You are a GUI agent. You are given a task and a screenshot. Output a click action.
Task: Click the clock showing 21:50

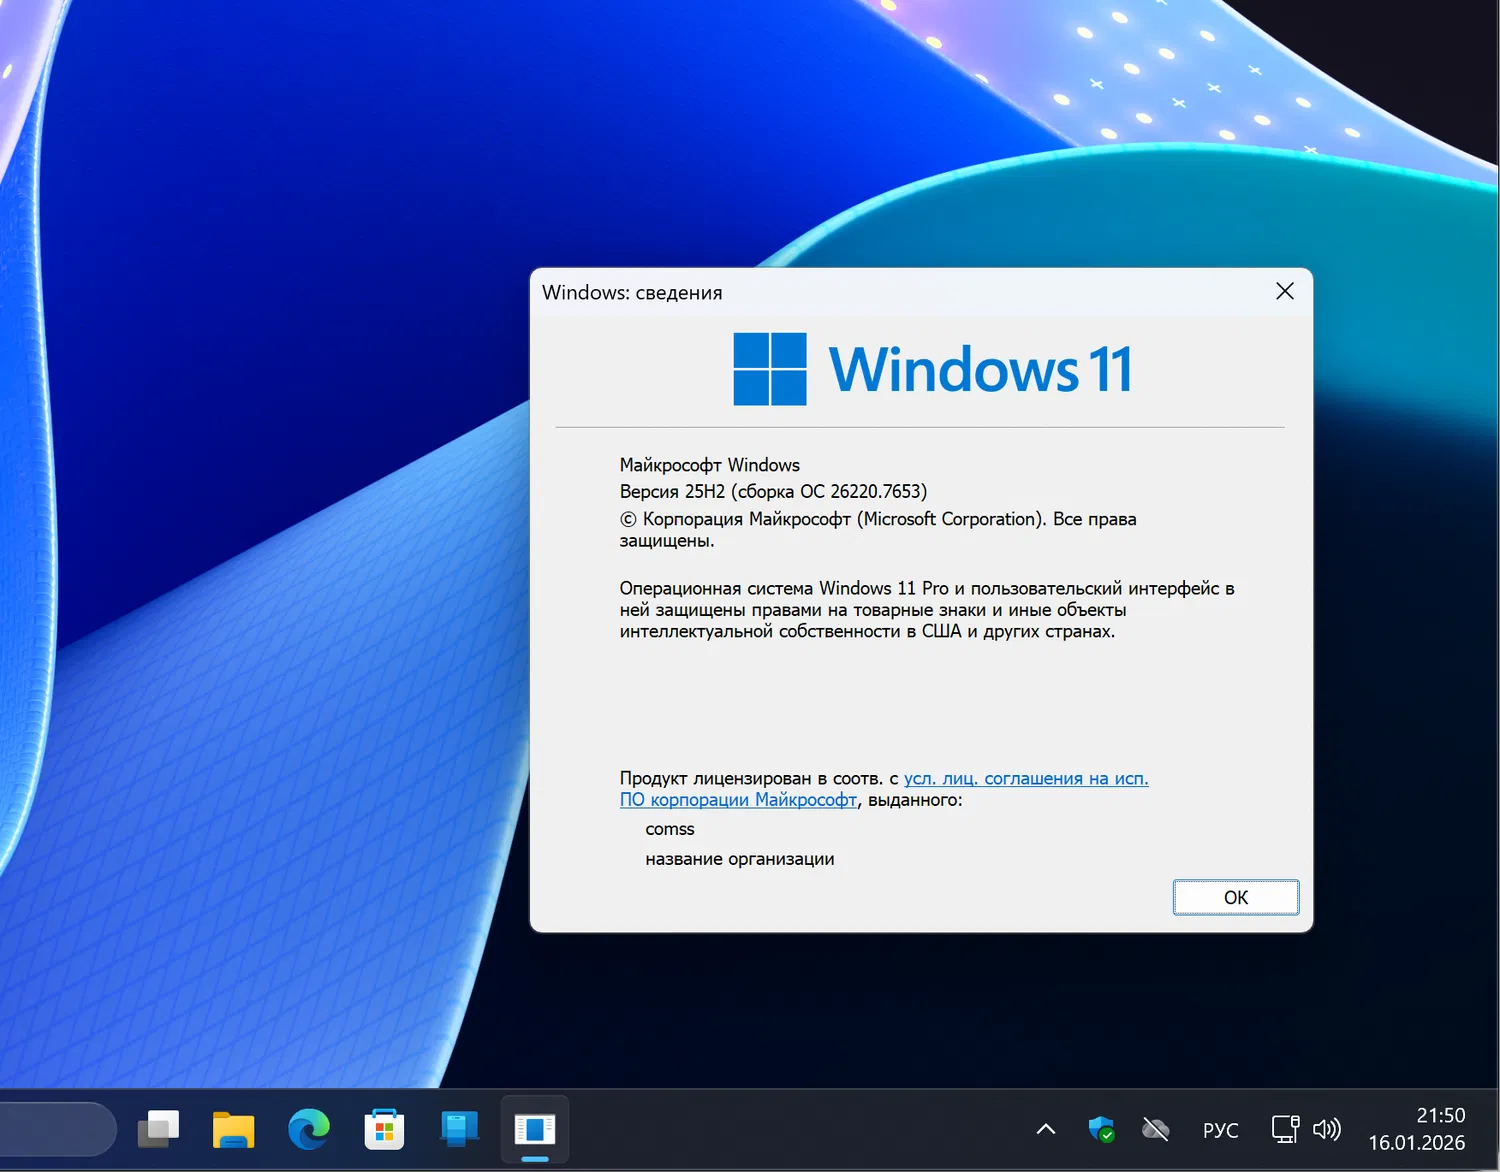coord(1440,1114)
